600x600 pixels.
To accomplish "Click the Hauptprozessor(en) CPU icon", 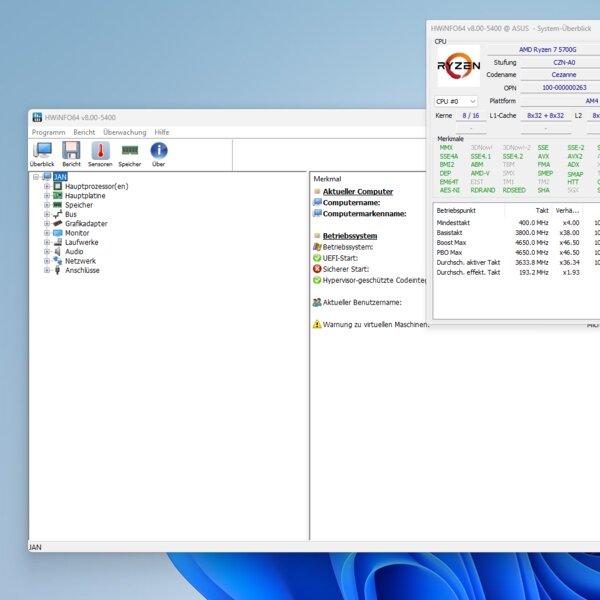I will click(57, 186).
